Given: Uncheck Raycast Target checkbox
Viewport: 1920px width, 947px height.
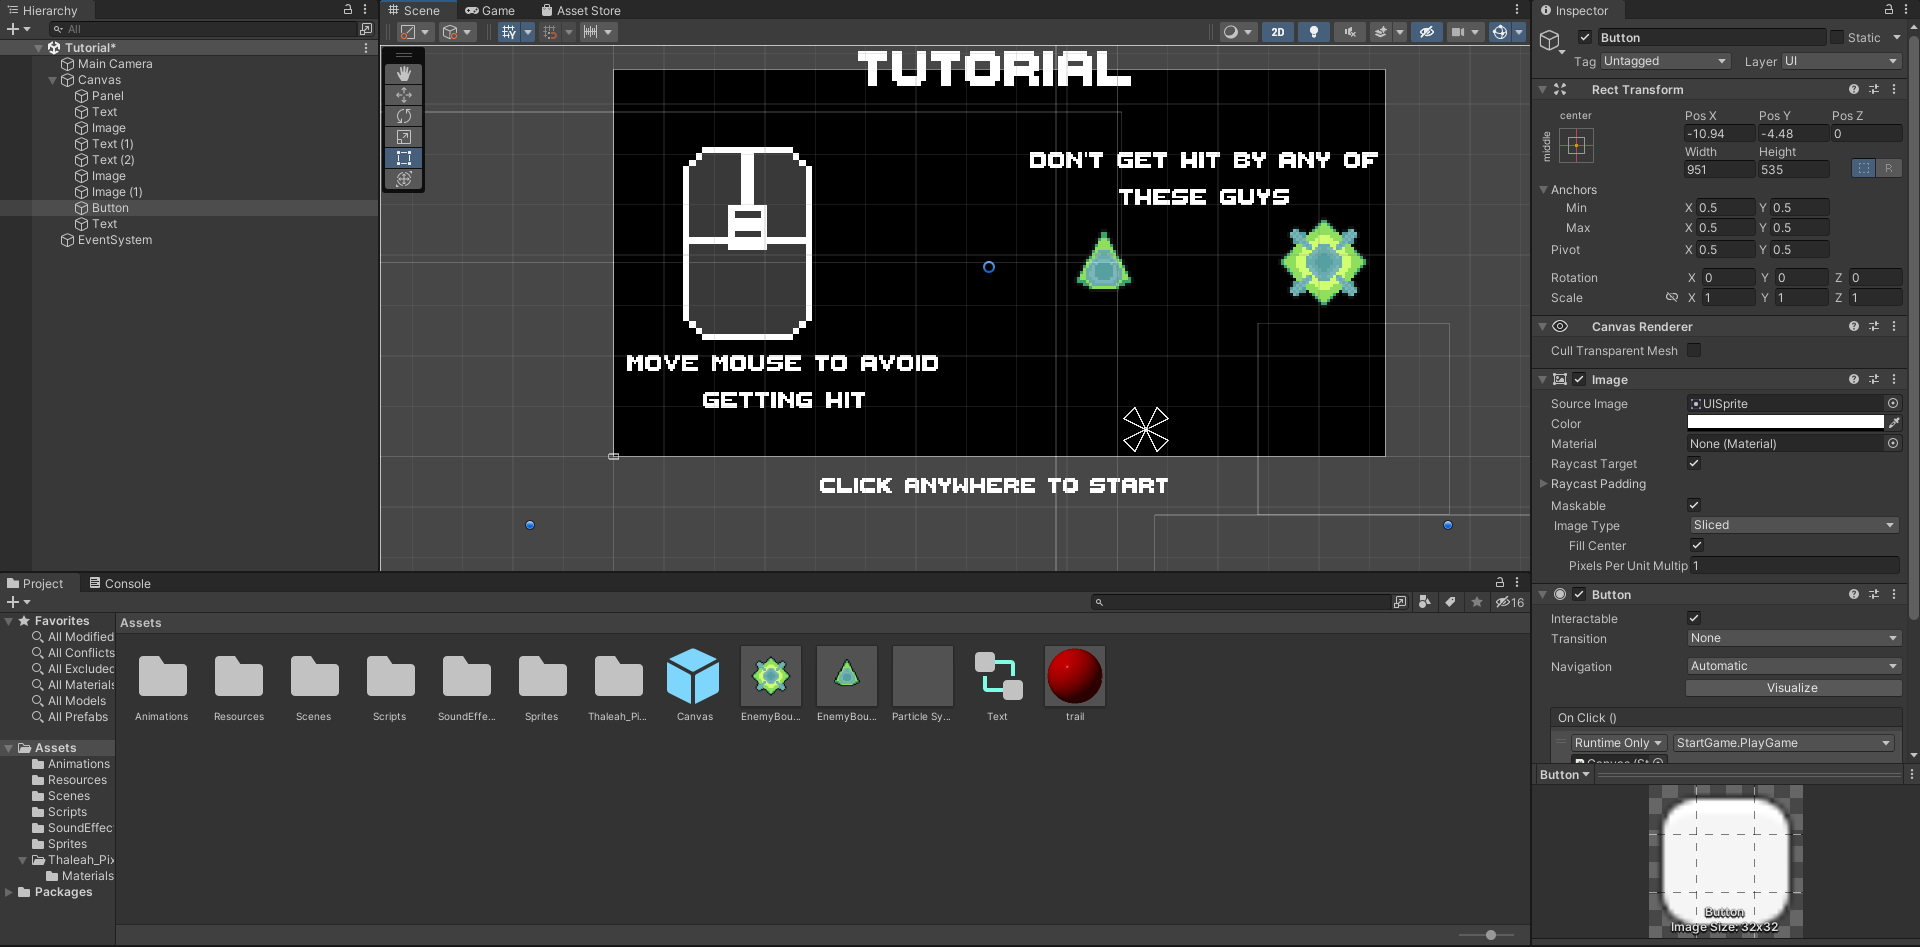Looking at the screenshot, I should 1694,463.
